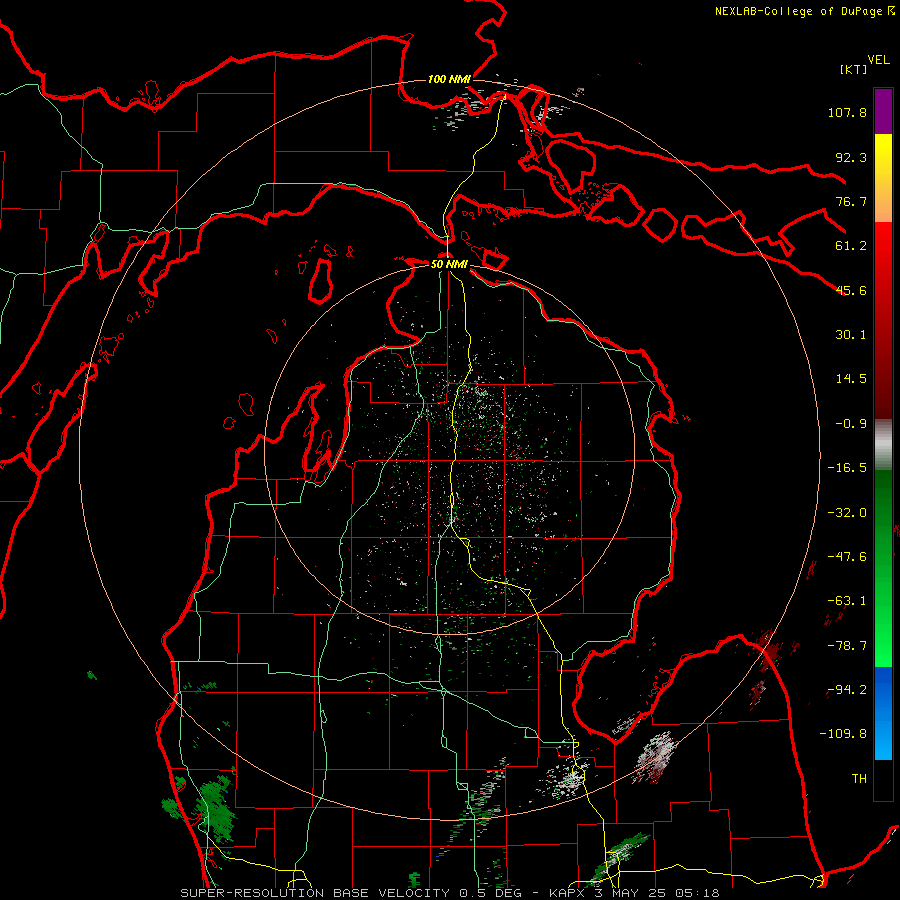Screen dimensions: 900x900
Task: Click the purple segment of the color bar
Action: click(883, 111)
